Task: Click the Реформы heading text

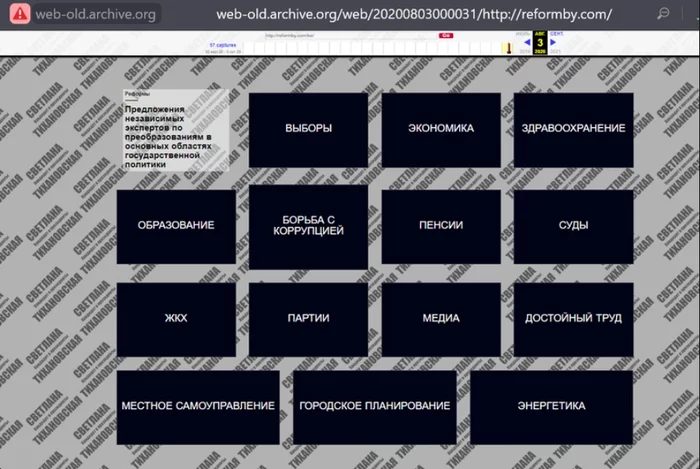Action: [137, 94]
